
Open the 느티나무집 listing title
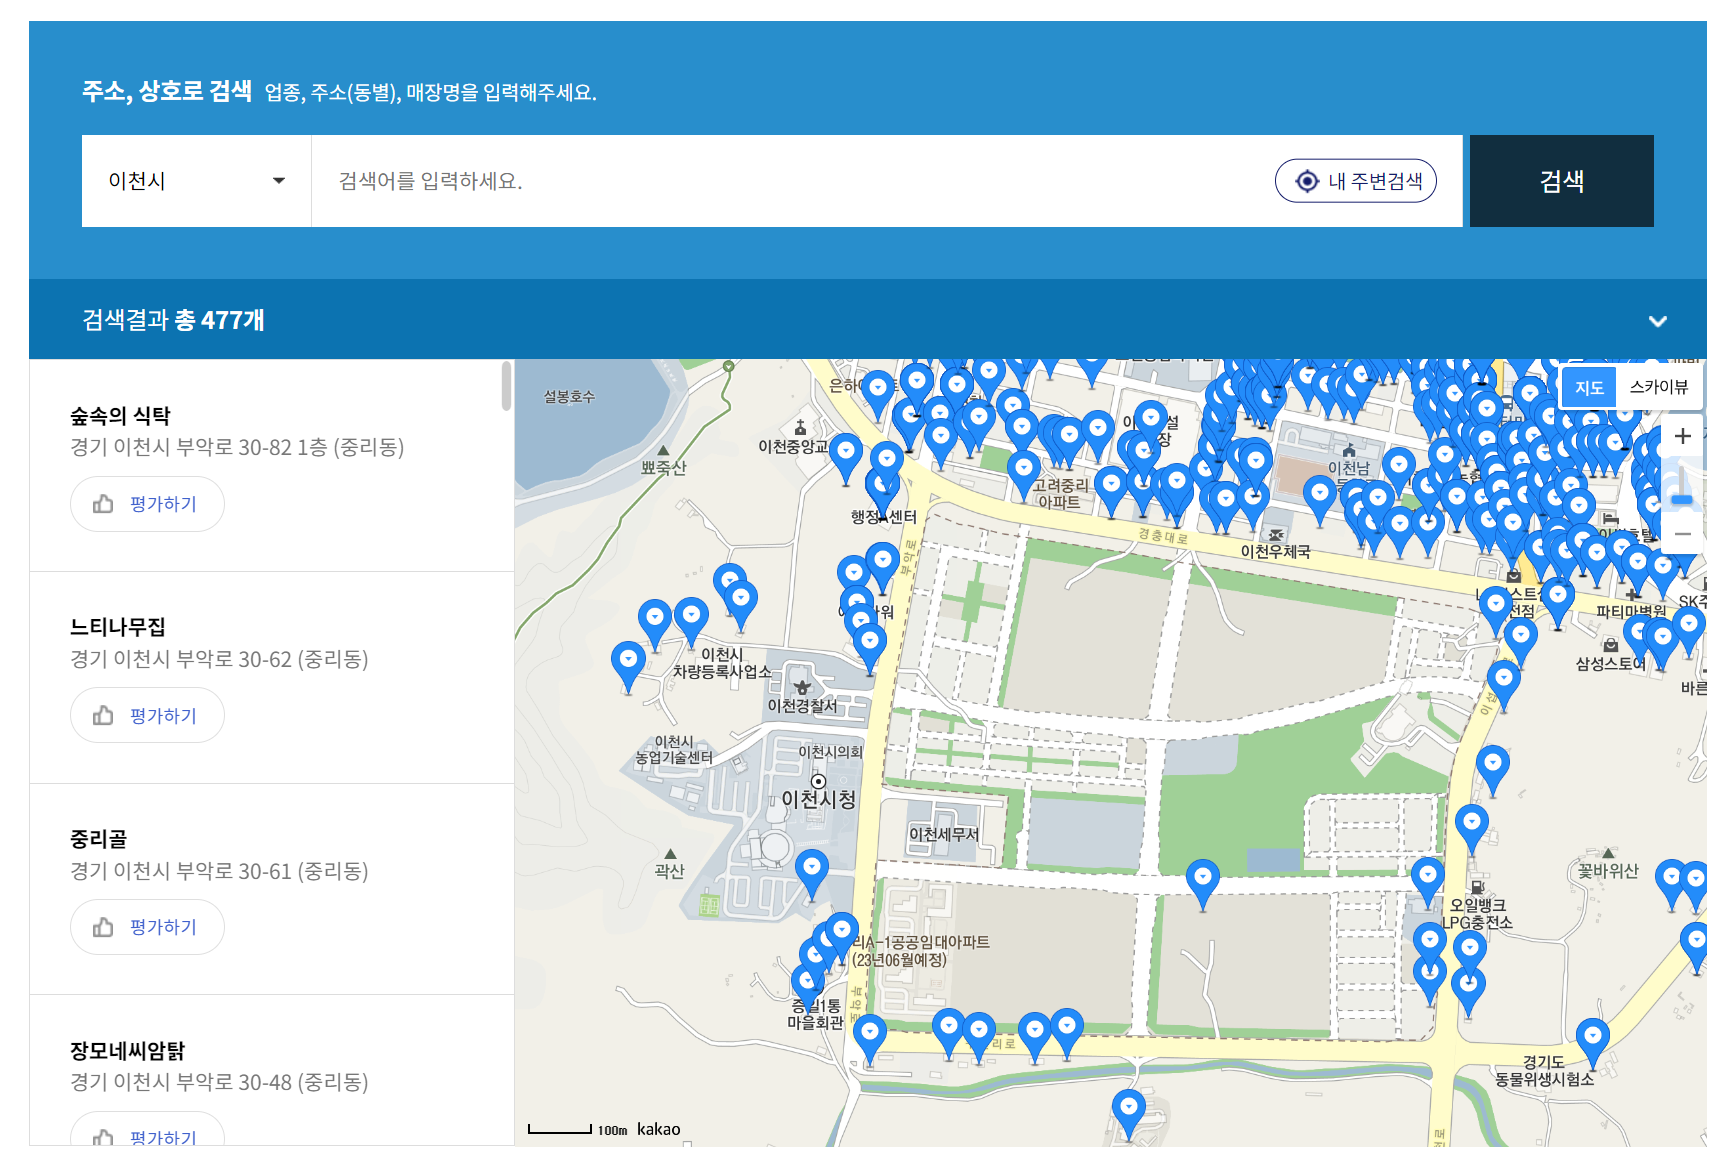(117, 627)
